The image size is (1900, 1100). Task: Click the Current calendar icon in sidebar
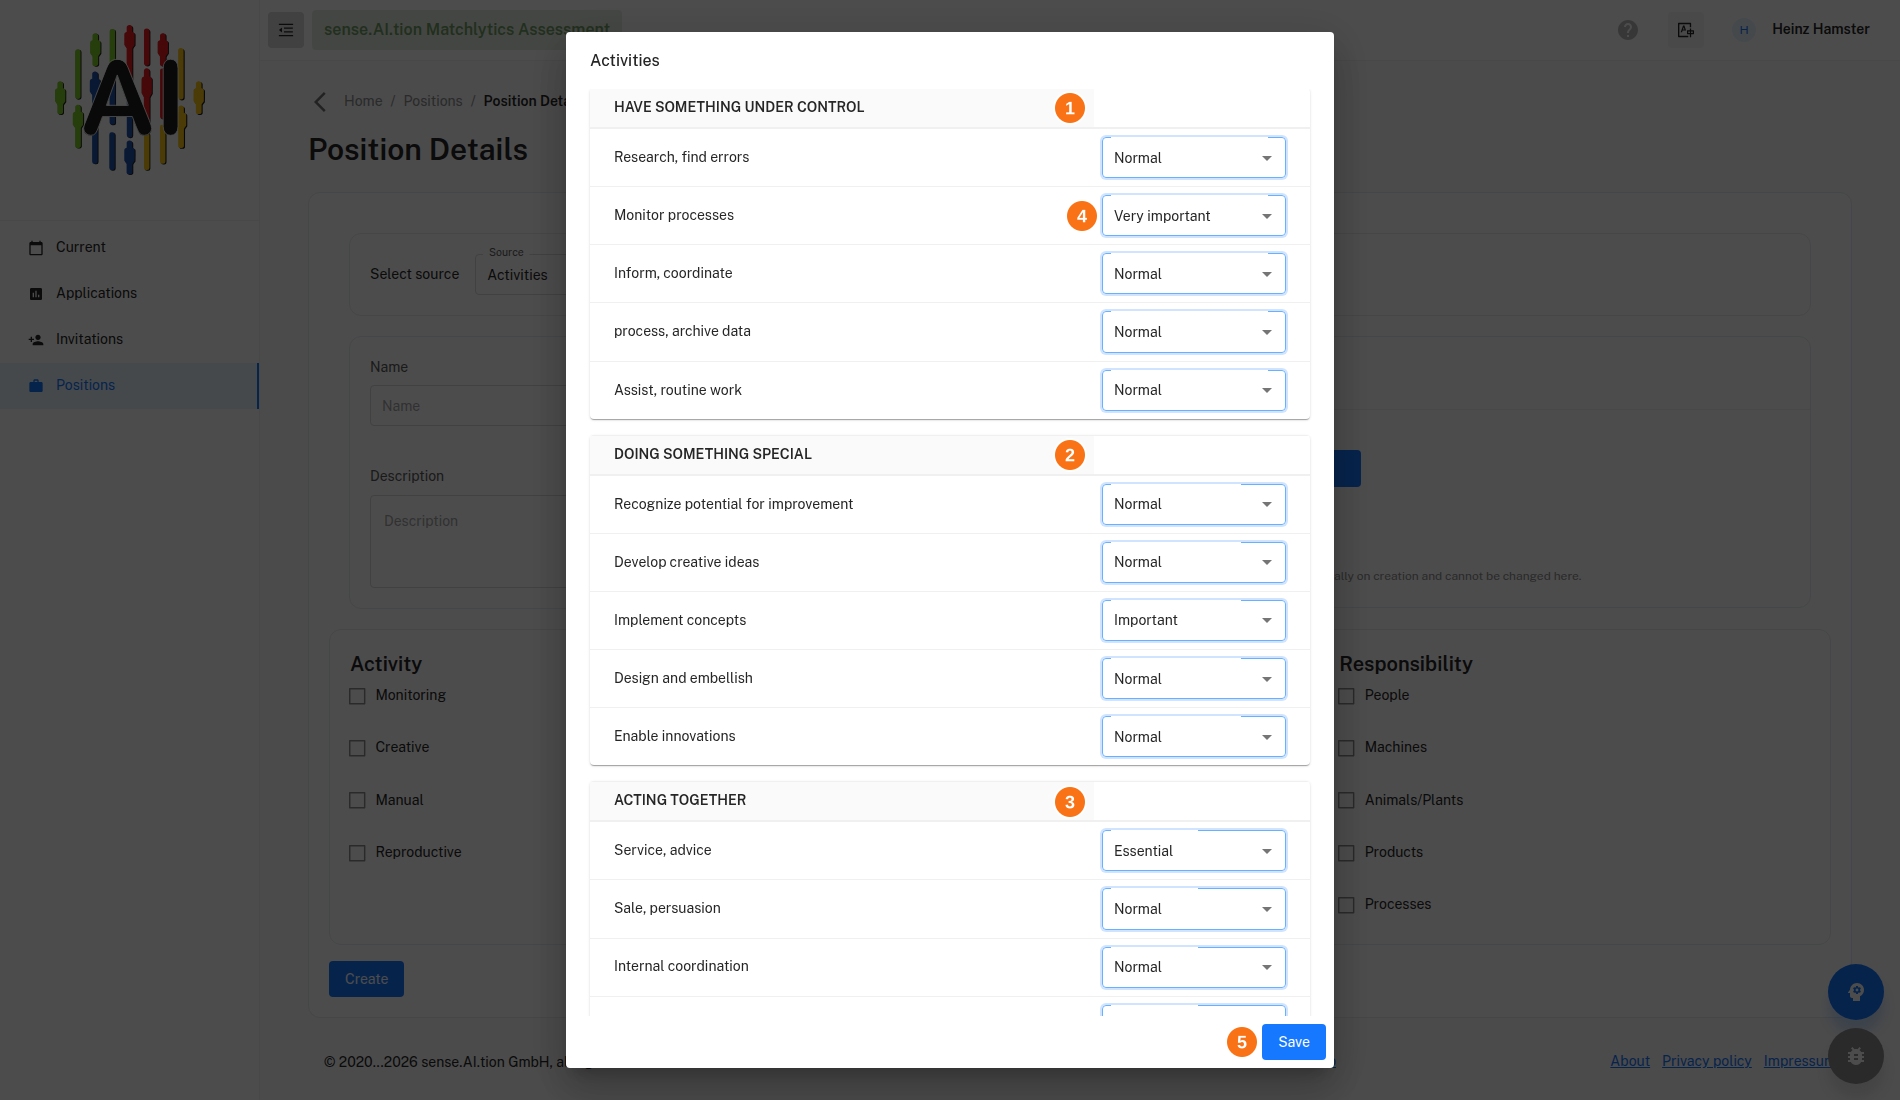(x=36, y=248)
